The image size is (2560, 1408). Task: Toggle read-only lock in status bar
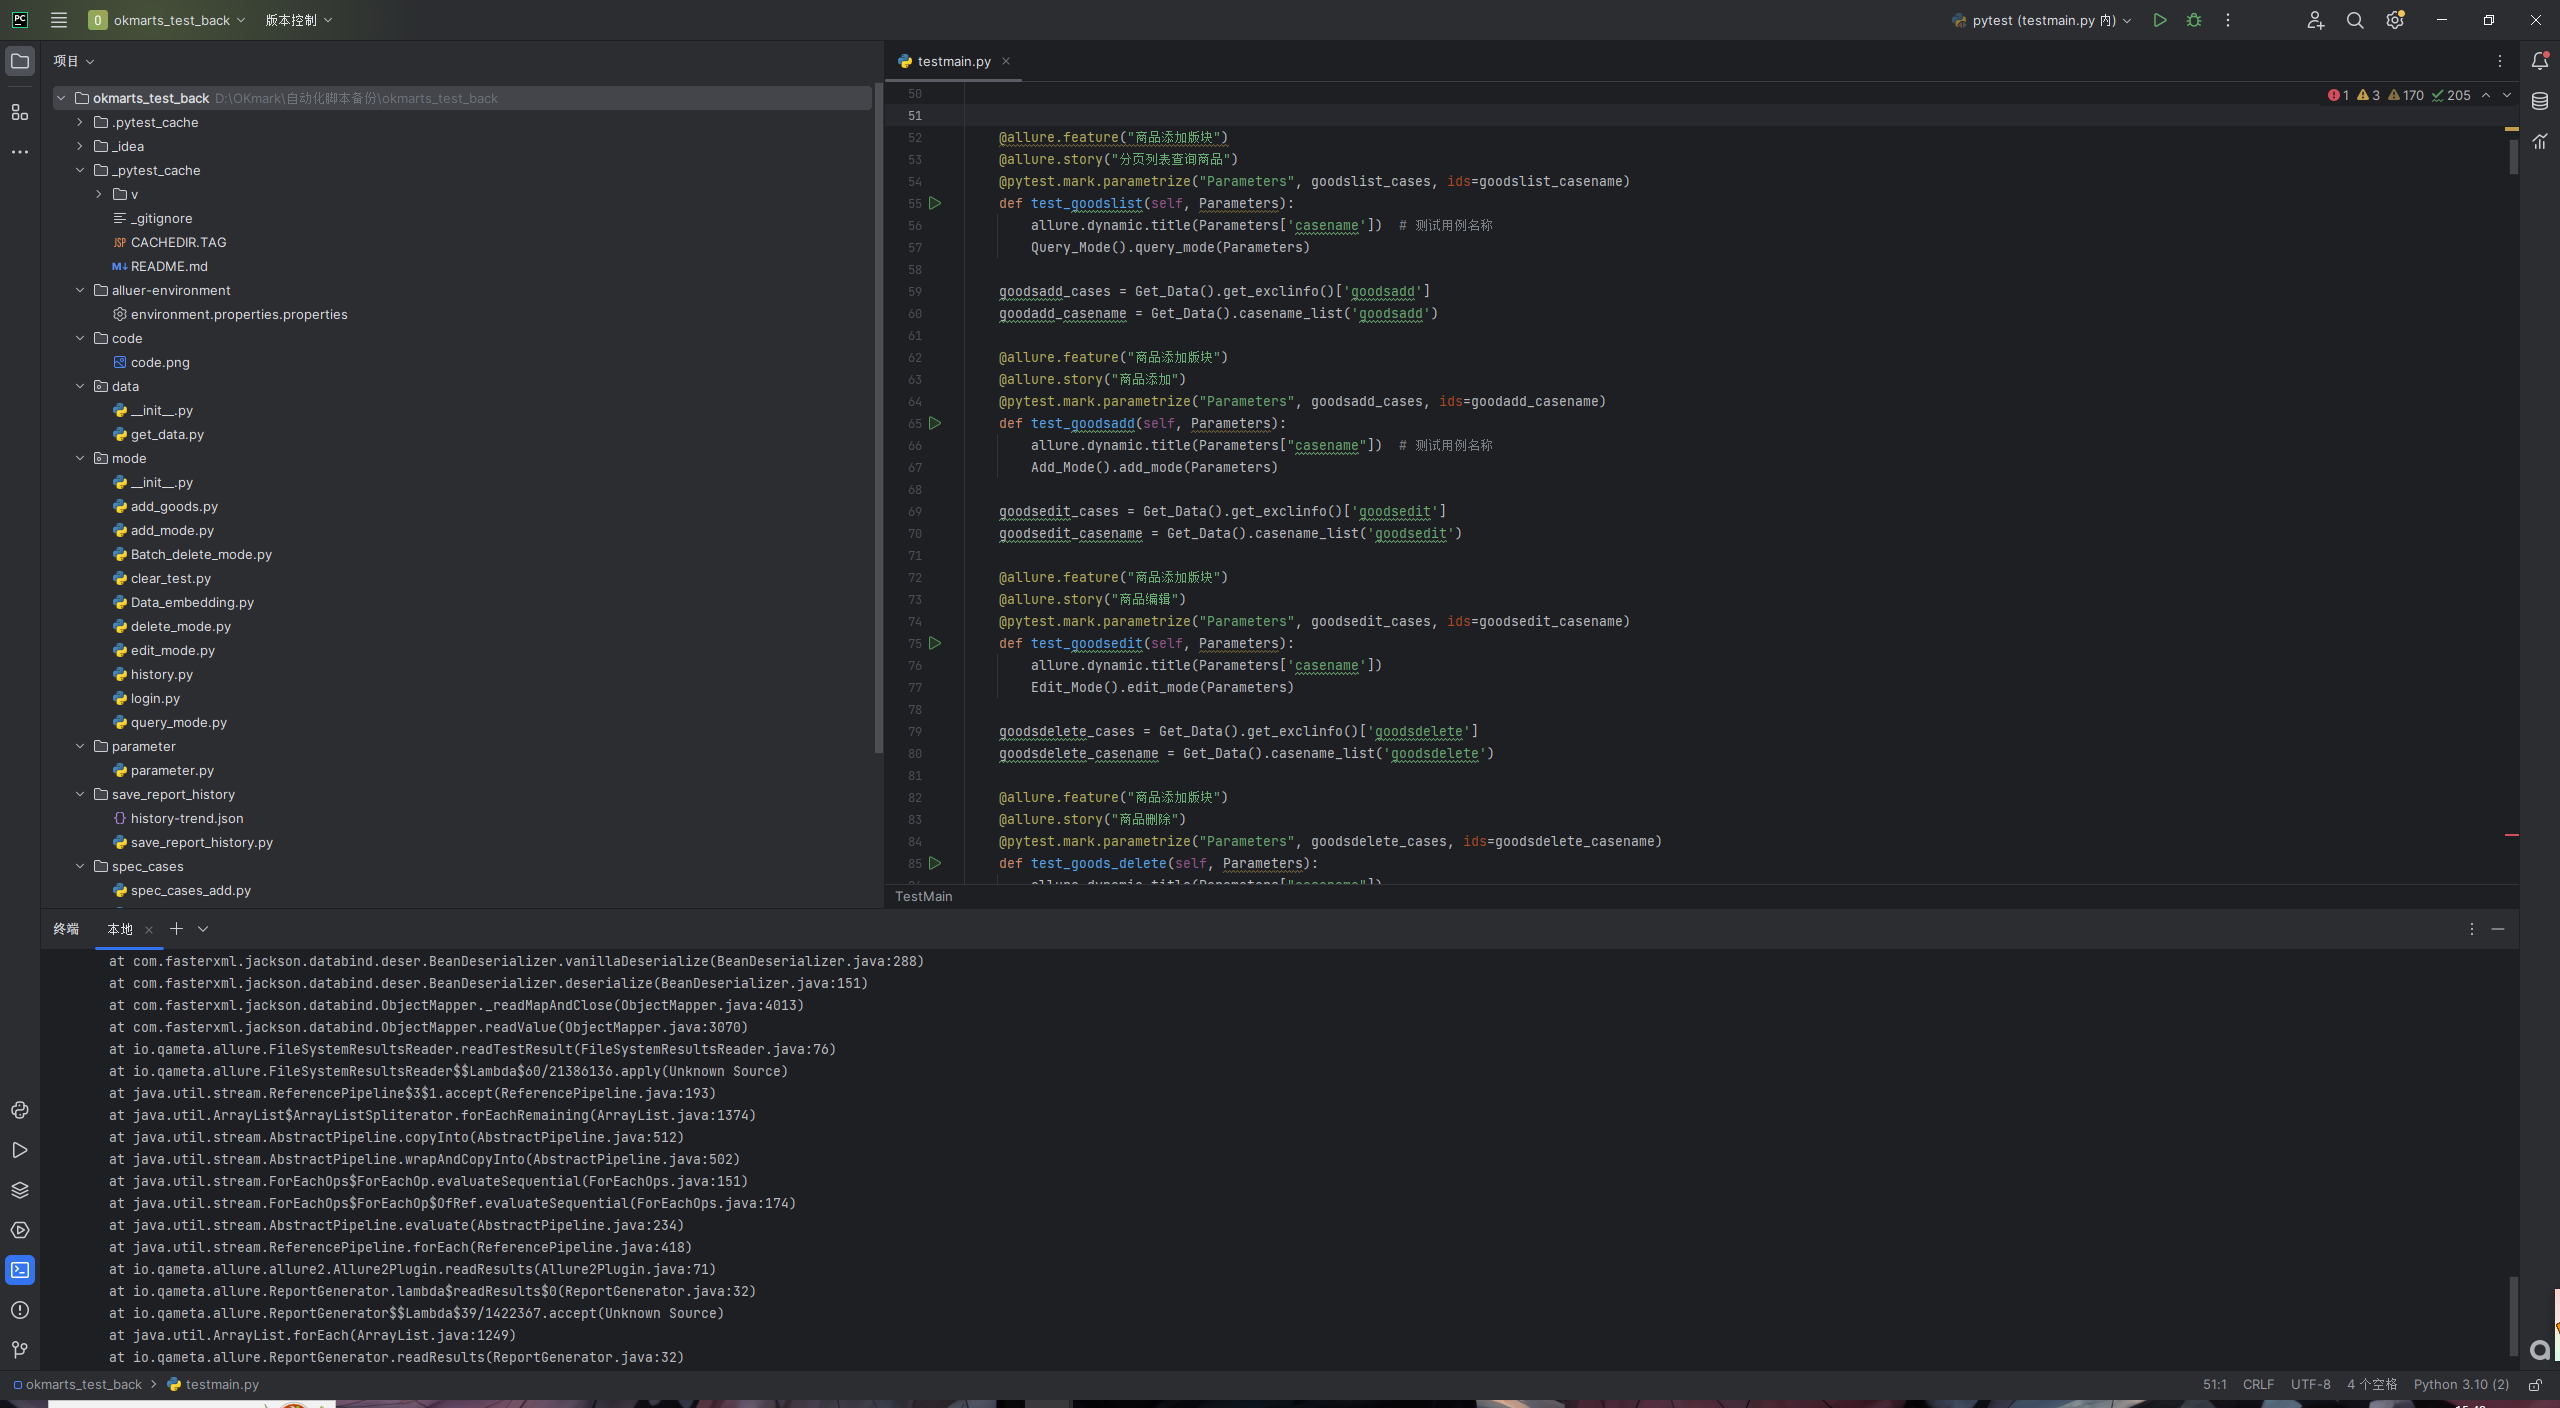tap(2536, 1385)
